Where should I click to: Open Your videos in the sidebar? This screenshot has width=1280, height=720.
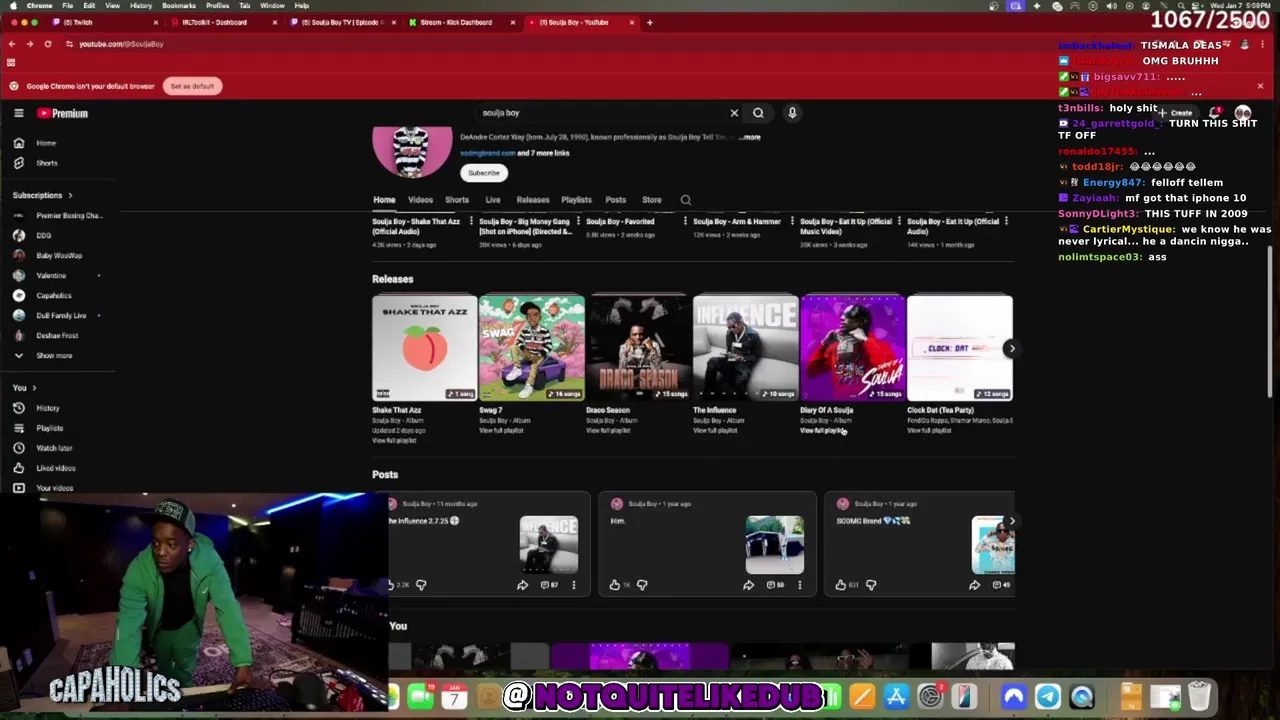[x=56, y=488]
